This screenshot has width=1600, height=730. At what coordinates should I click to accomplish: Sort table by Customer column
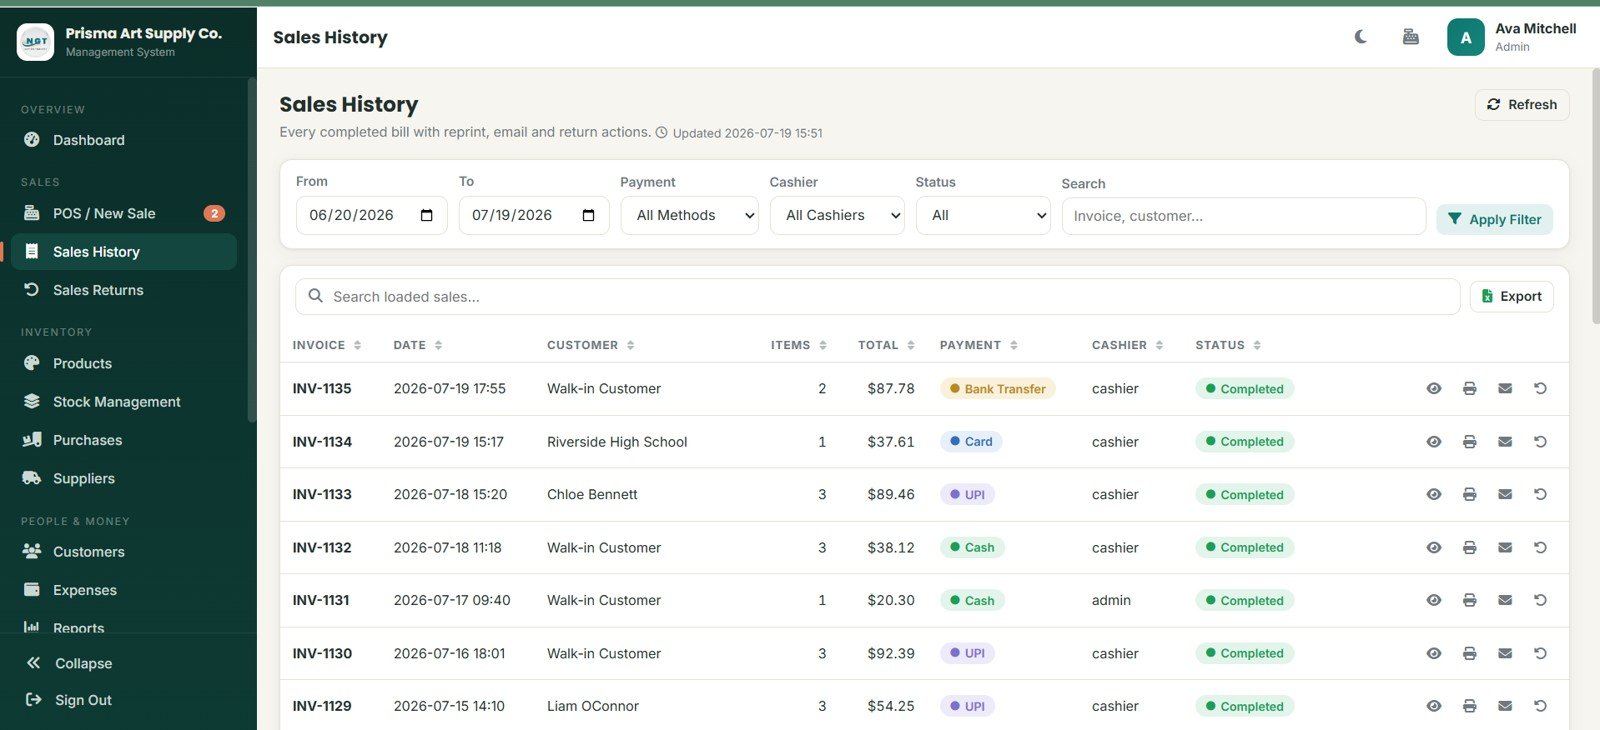(590, 346)
